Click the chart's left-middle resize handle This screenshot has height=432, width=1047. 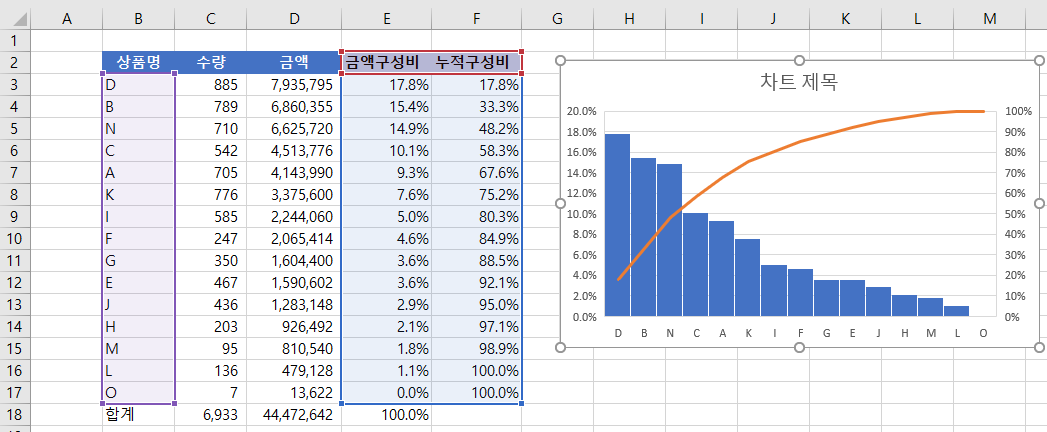(x=561, y=205)
